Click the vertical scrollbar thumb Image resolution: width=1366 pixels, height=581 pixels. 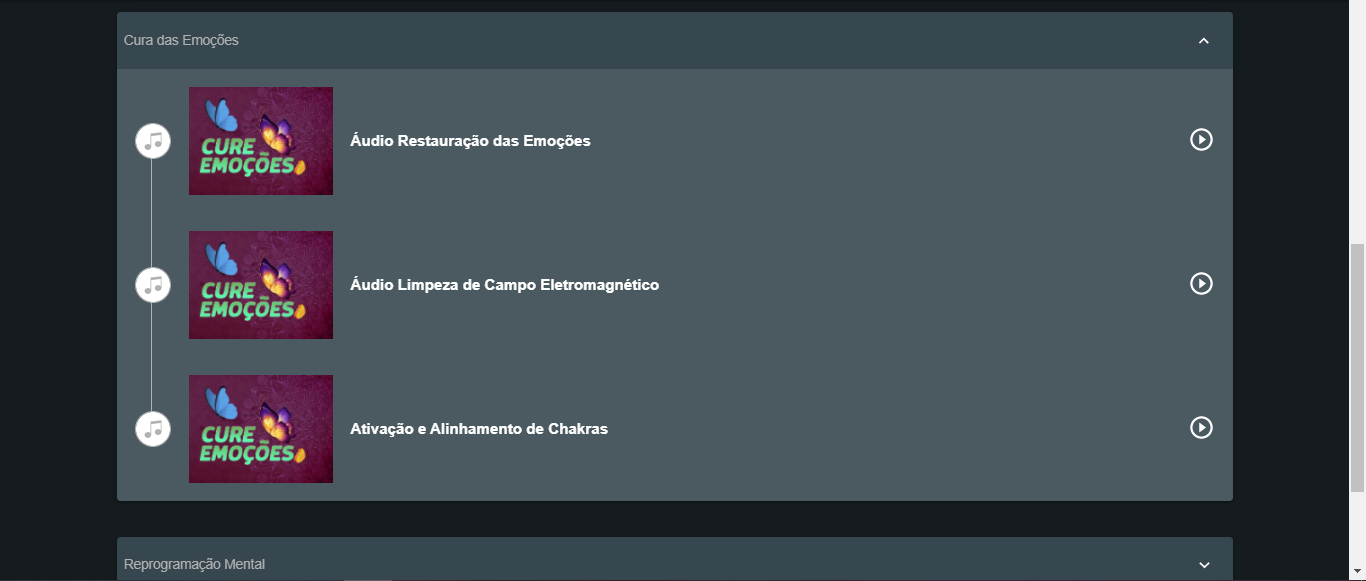[1357, 365]
